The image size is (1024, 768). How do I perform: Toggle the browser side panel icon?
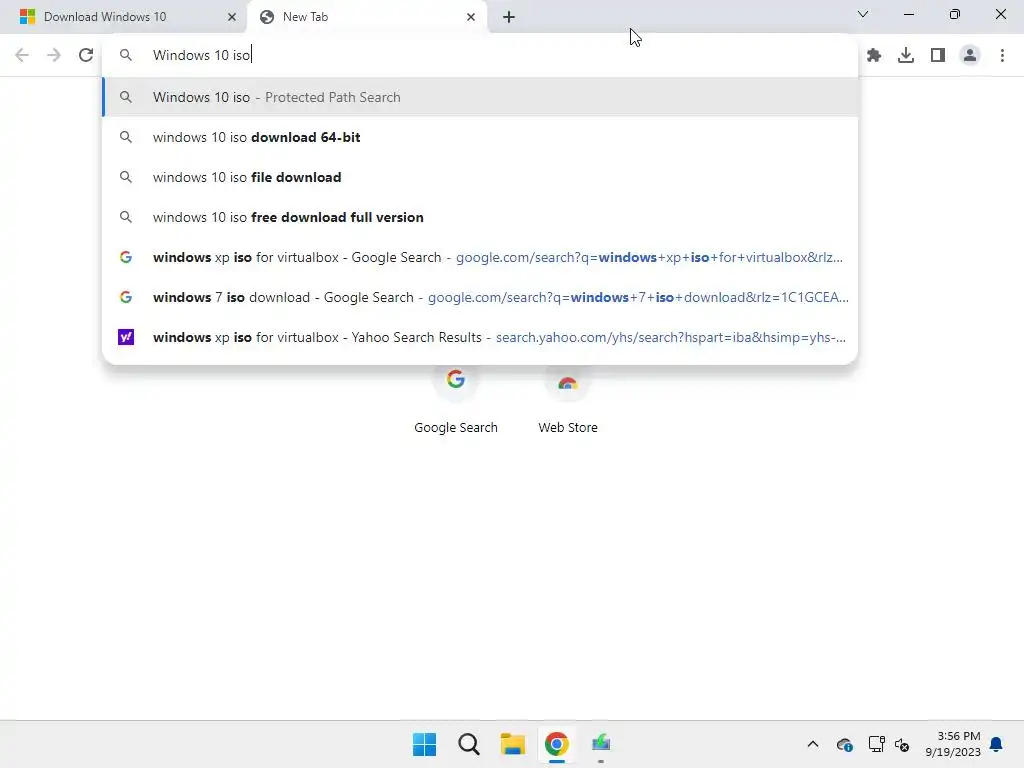click(x=938, y=55)
